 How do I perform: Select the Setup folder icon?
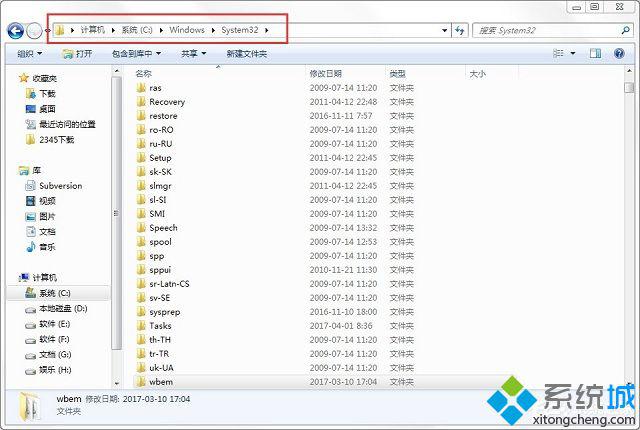tap(141, 158)
